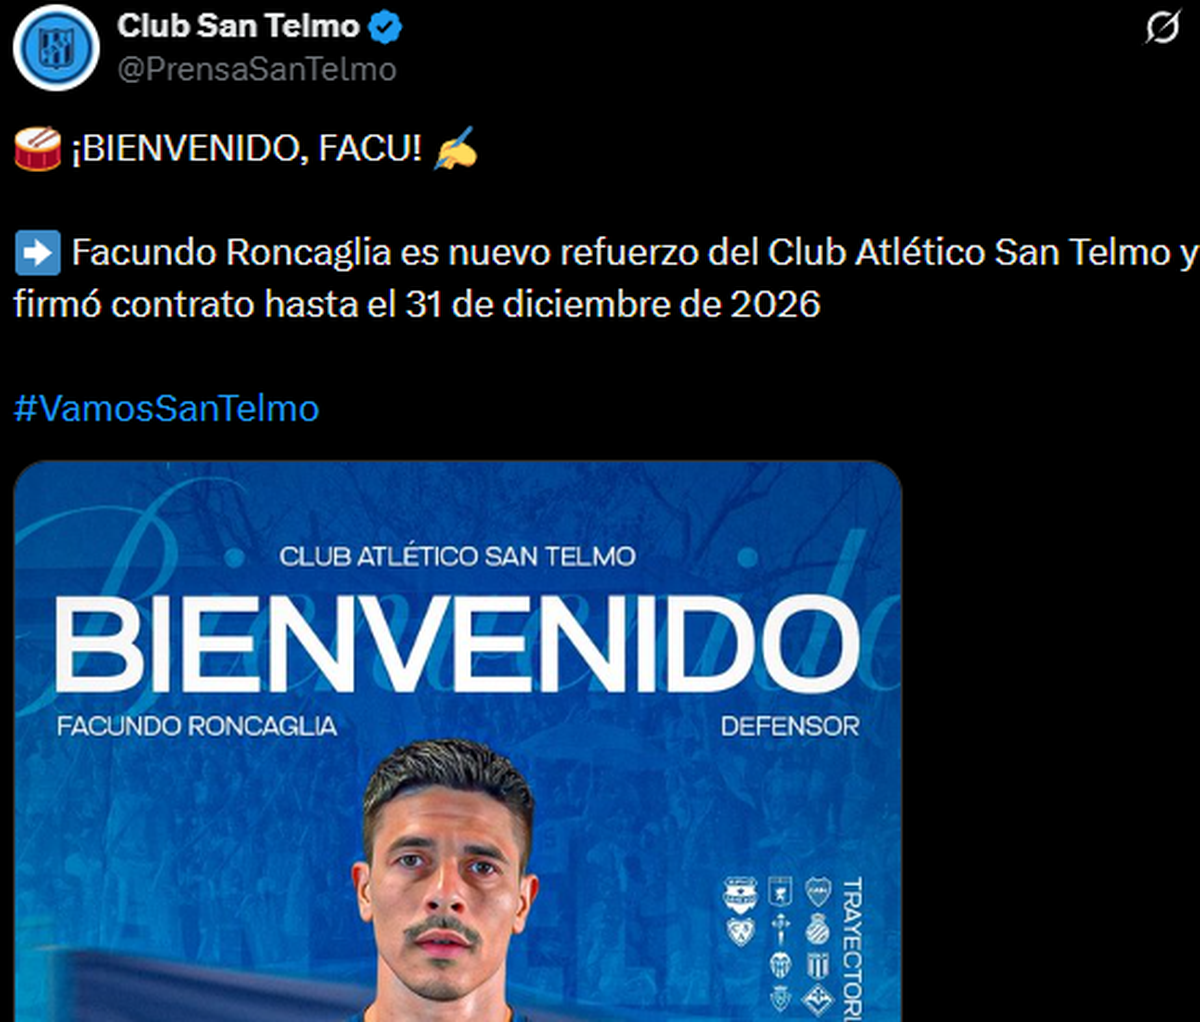The image size is (1200, 1022).
Task: Open the #VamosSanTelmo hashtag
Action: coord(166,408)
